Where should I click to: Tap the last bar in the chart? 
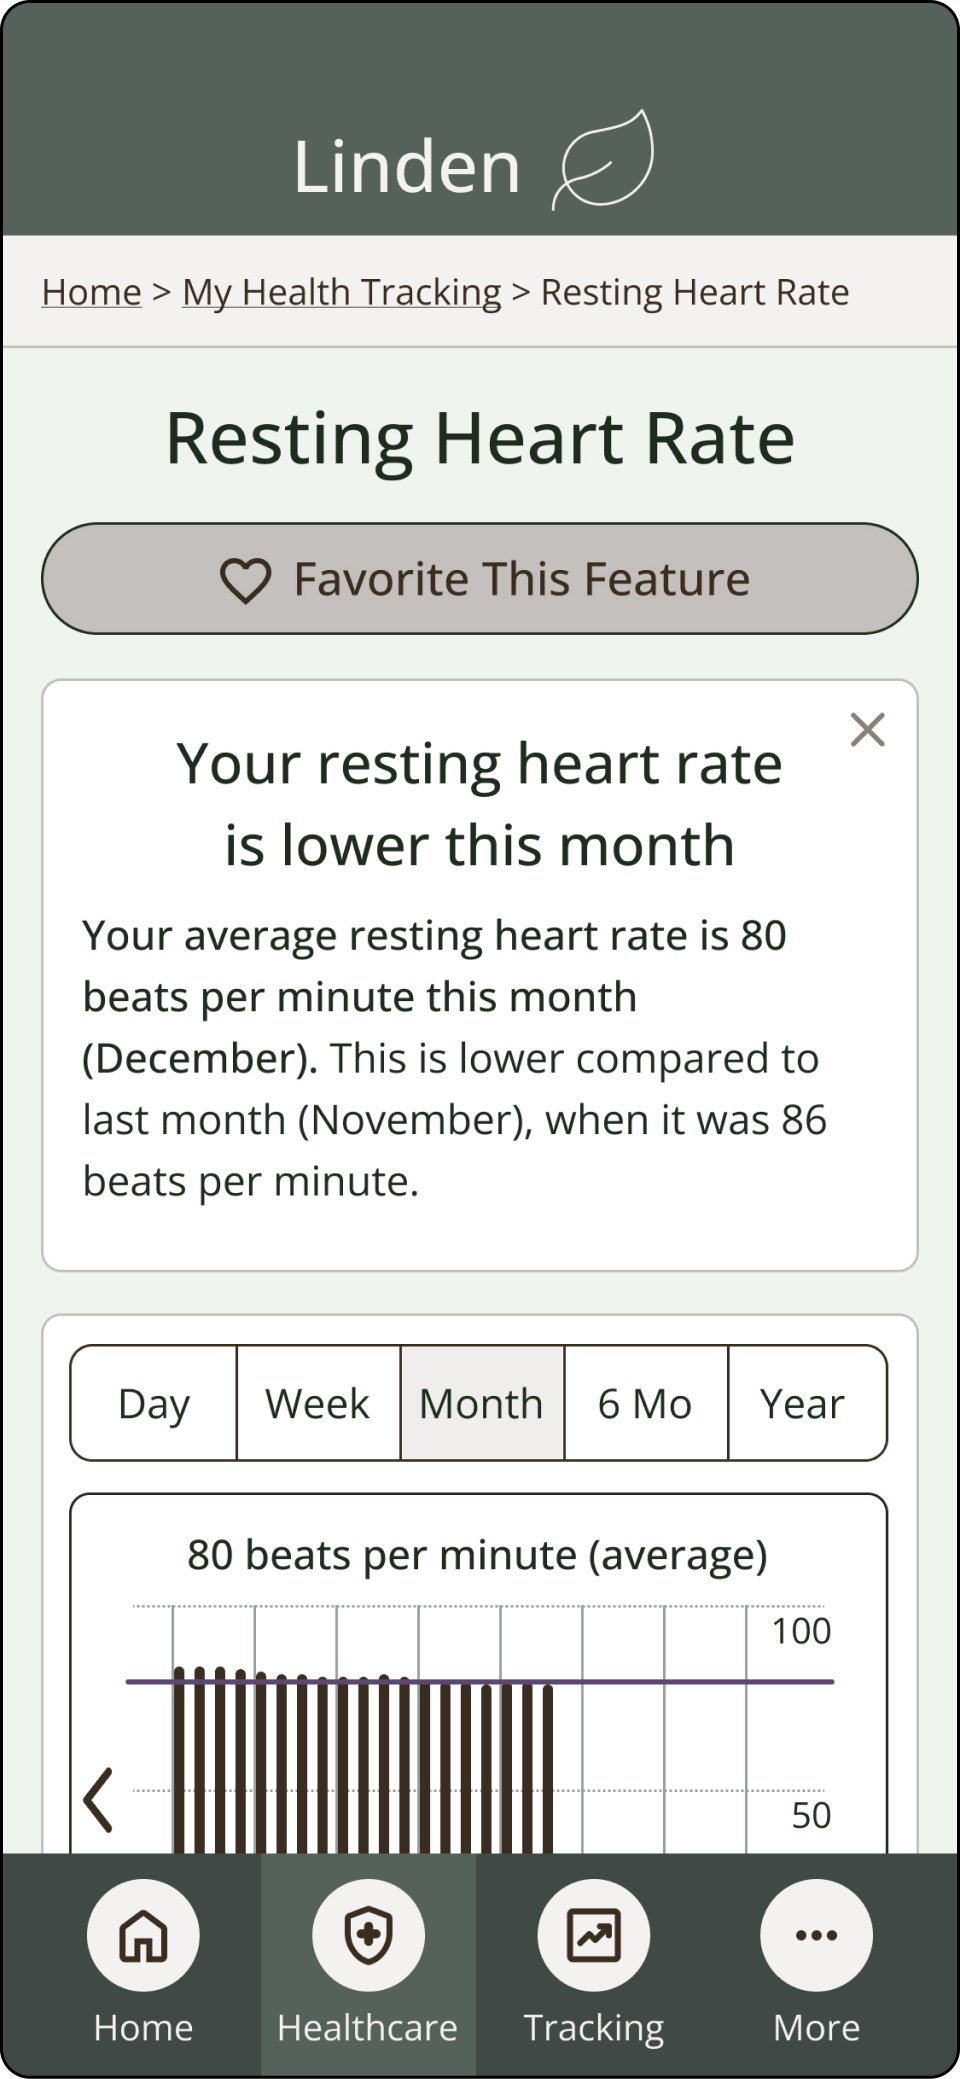click(x=548, y=1770)
